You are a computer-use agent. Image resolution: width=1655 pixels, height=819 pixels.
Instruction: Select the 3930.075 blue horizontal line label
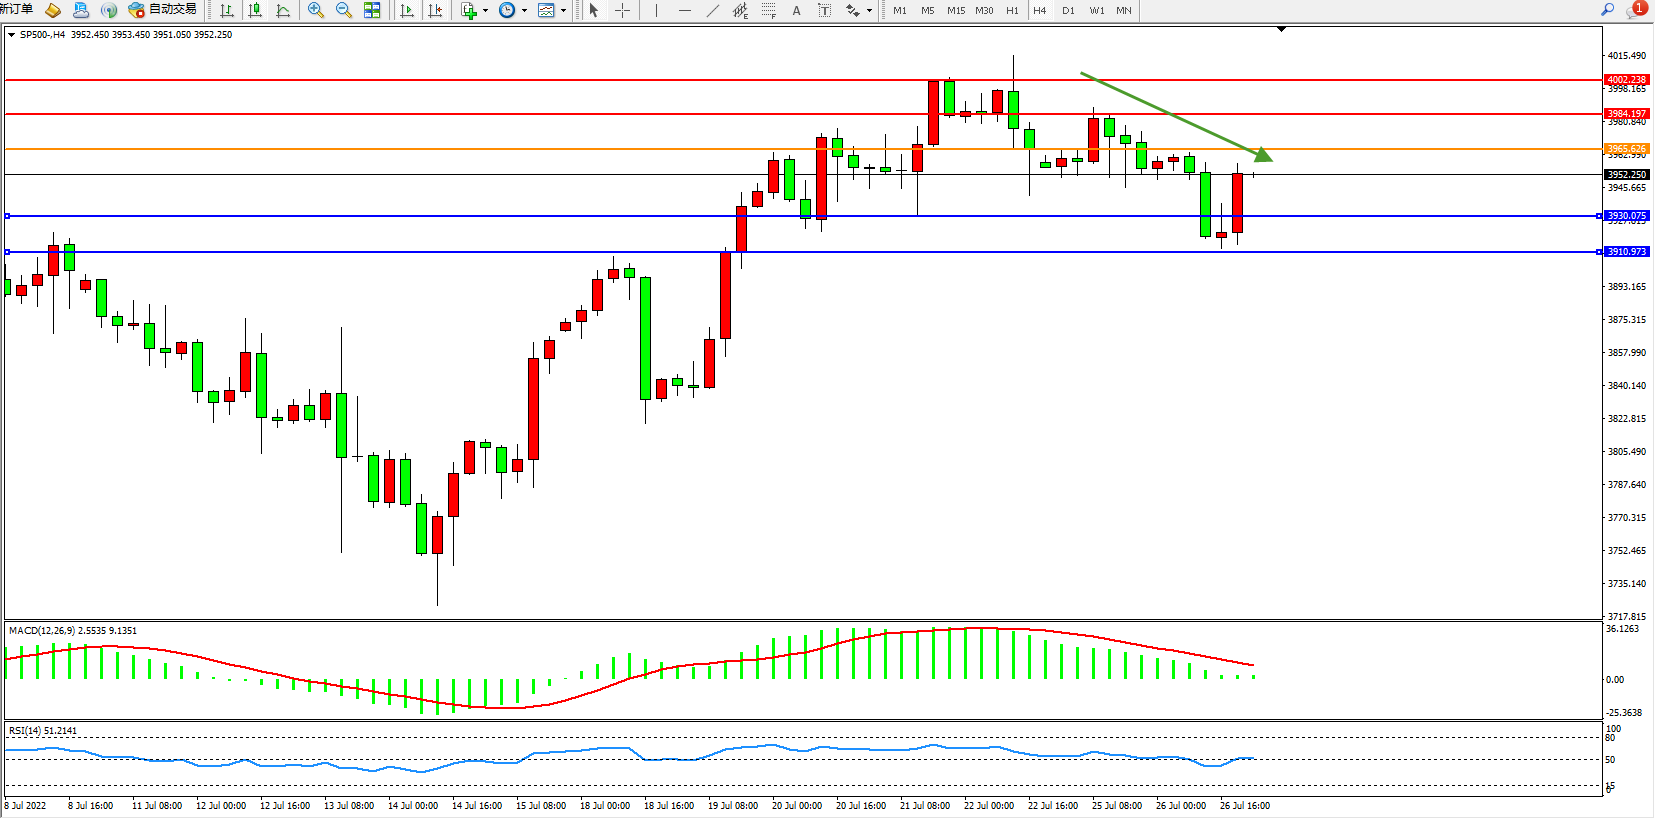coord(1626,216)
